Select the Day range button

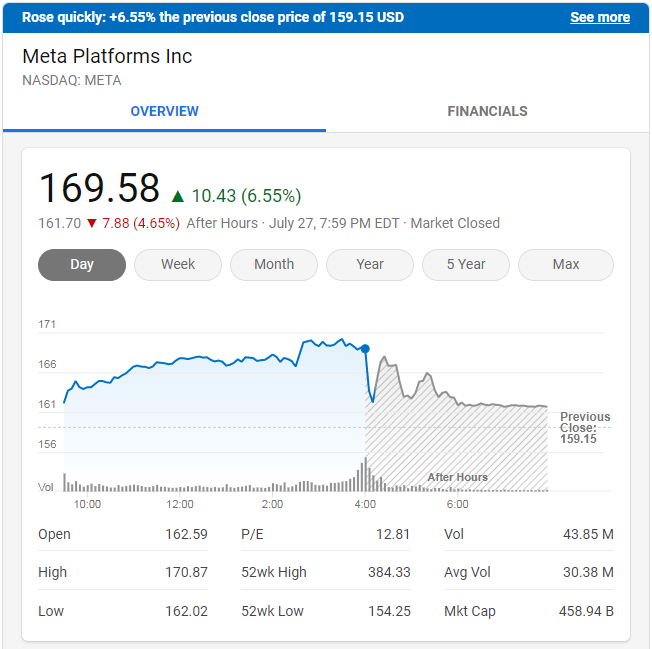click(x=82, y=265)
